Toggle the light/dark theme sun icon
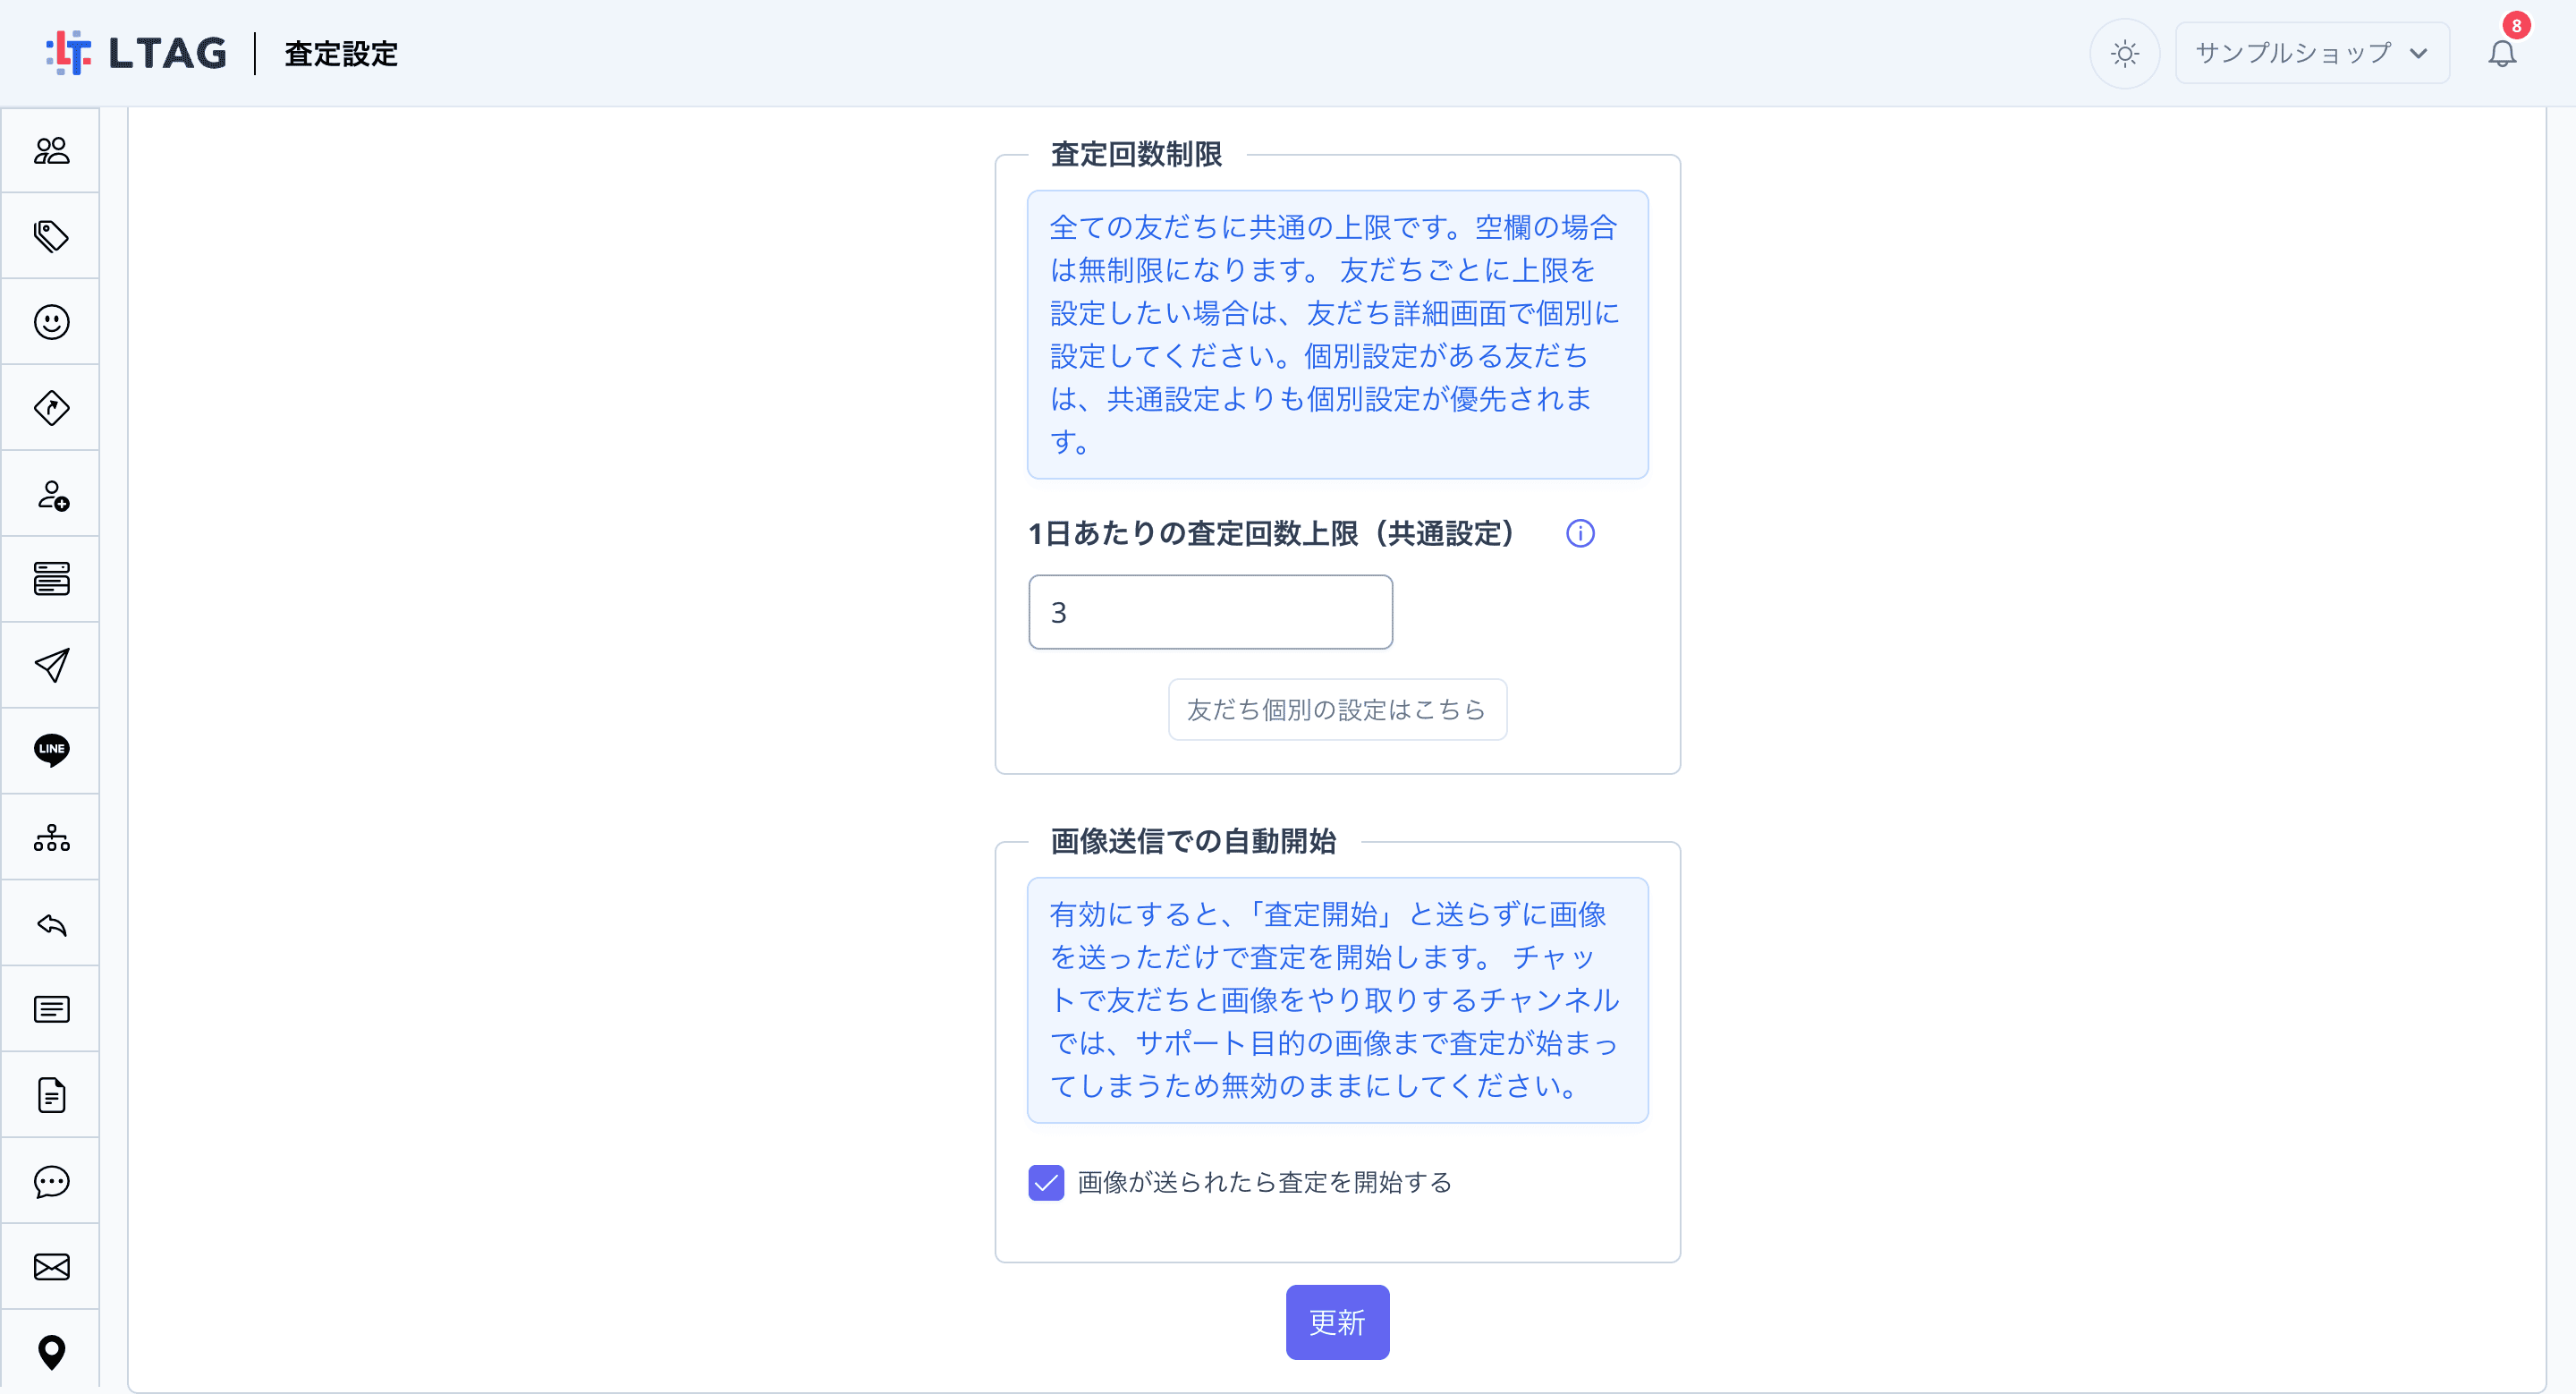 [2124, 53]
